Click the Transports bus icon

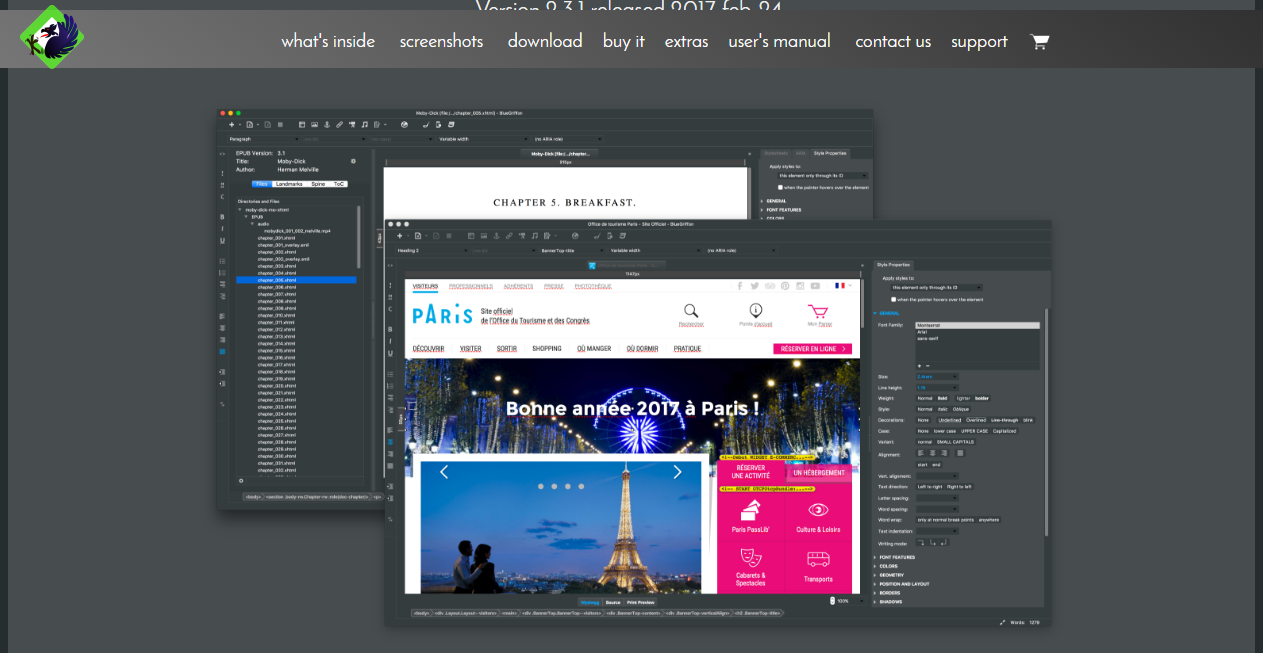click(x=818, y=559)
